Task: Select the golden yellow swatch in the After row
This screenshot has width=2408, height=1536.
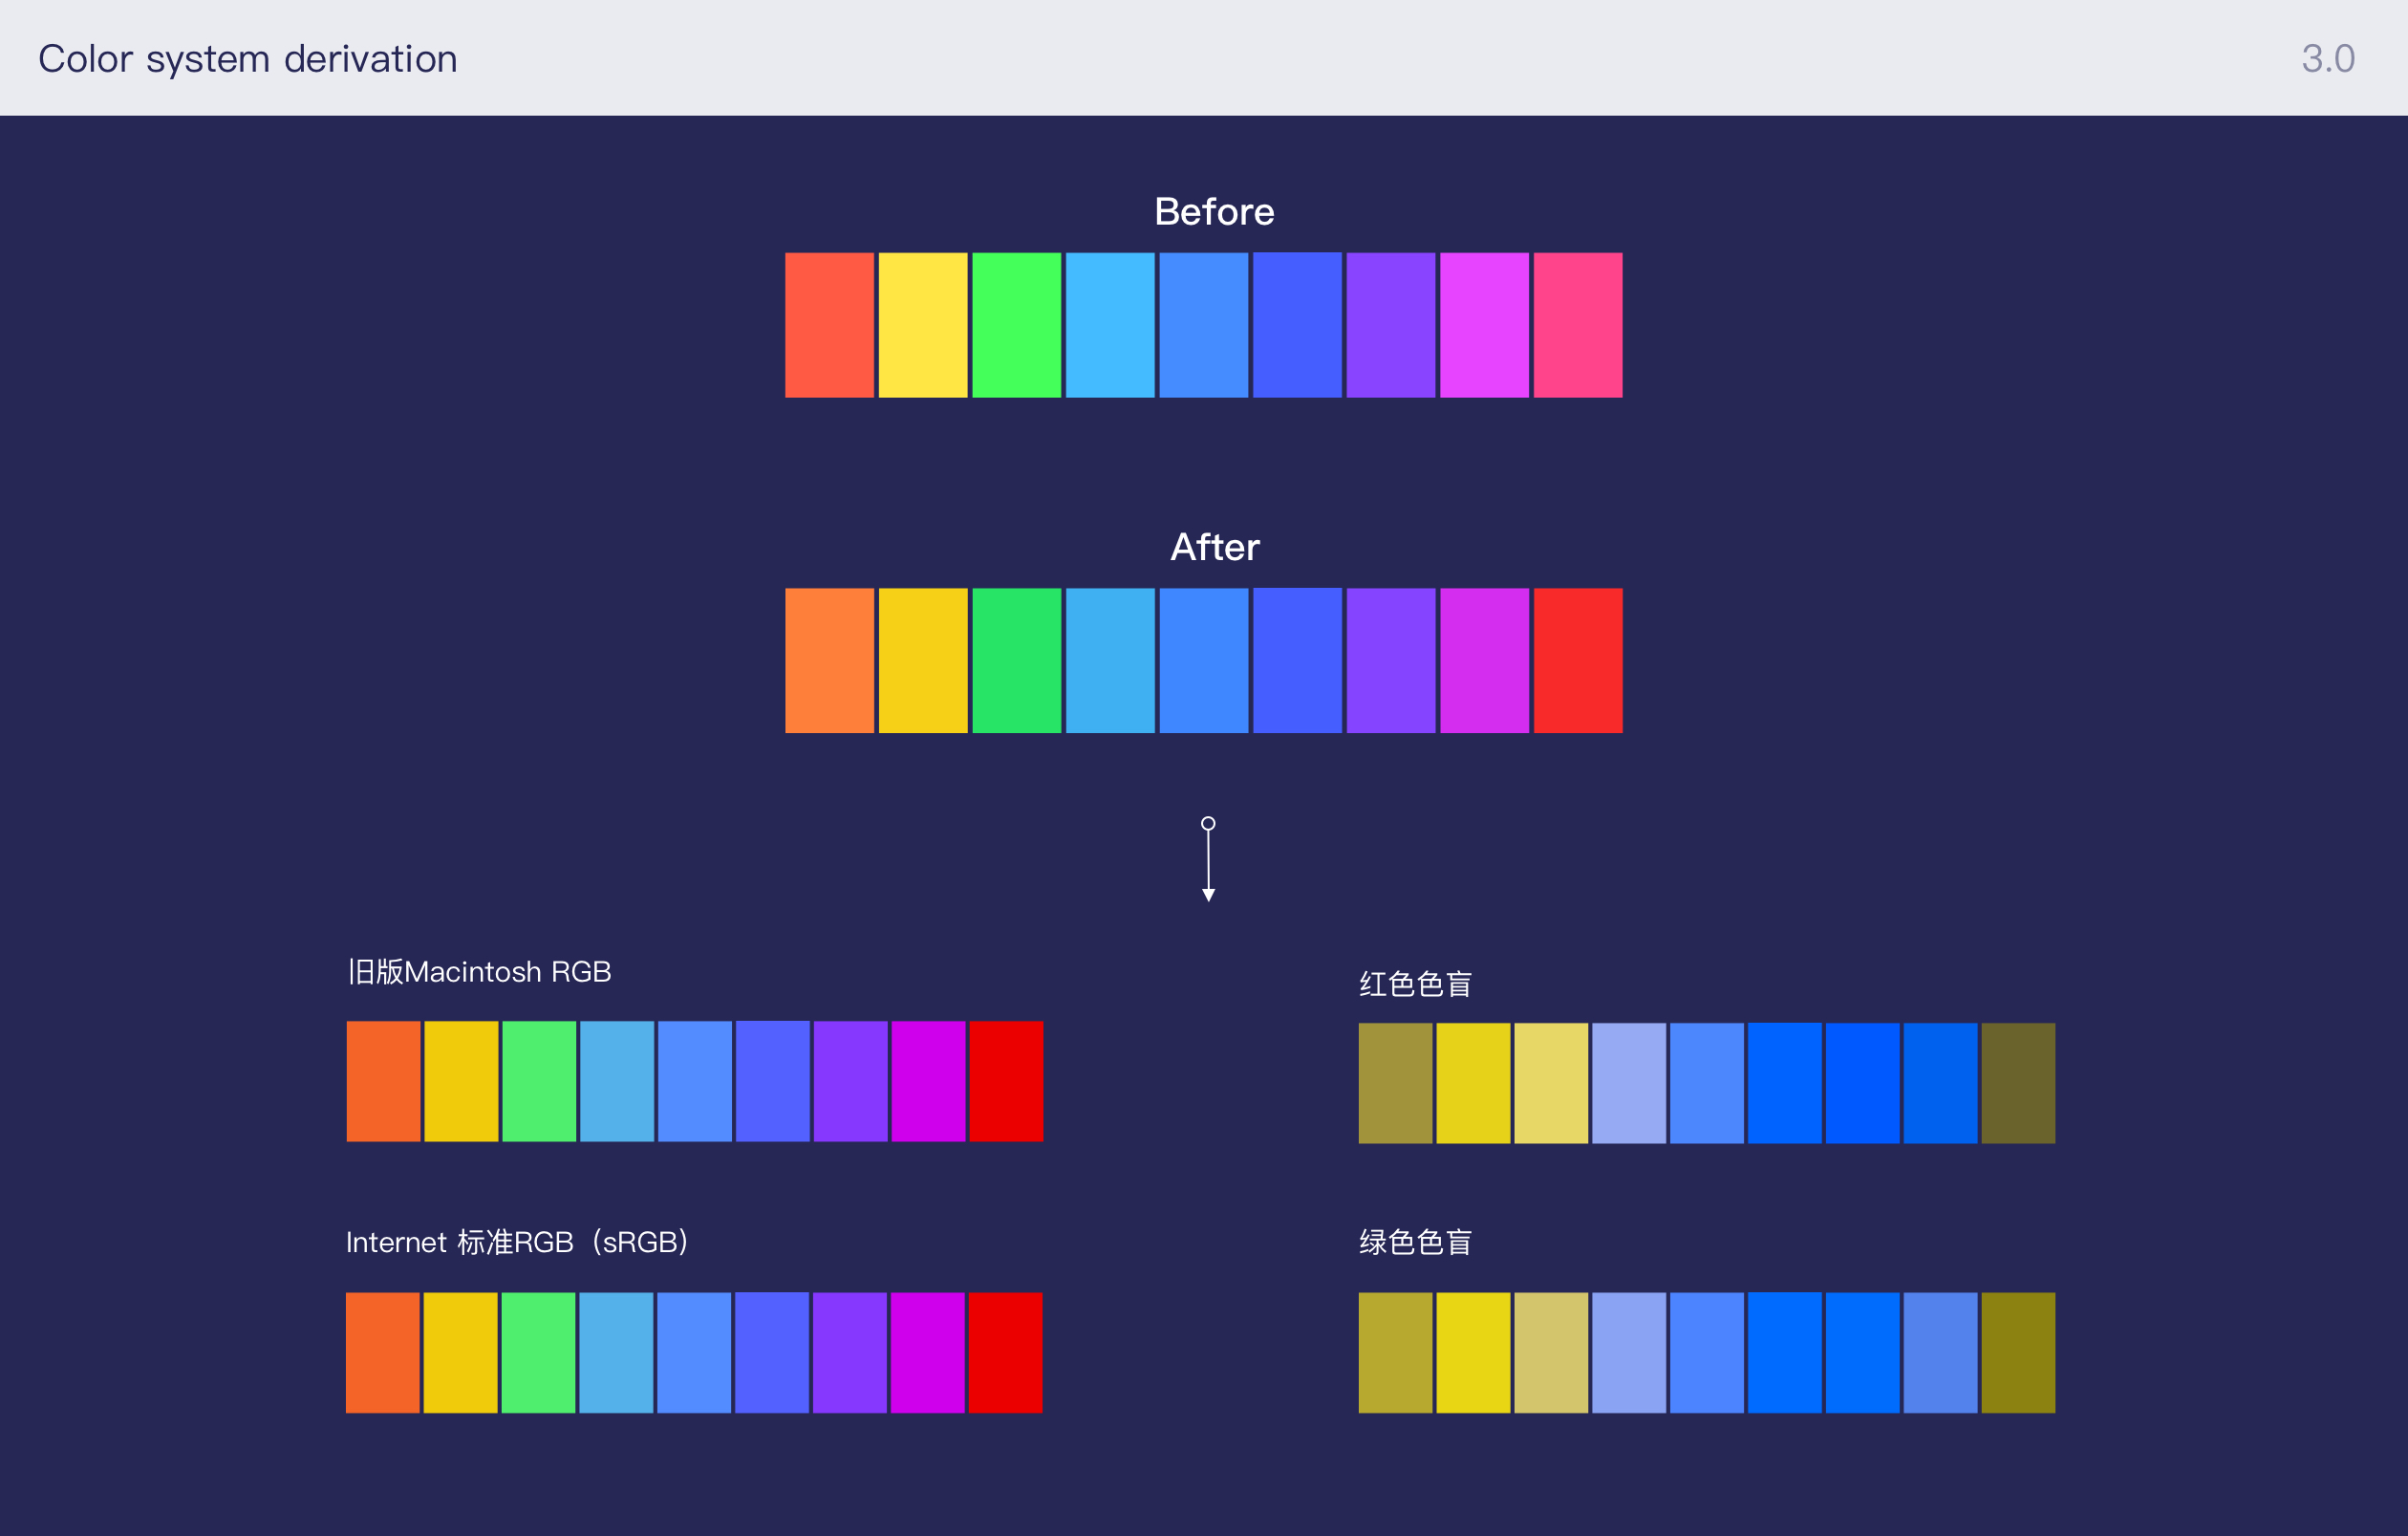Action: (x=923, y=660)
